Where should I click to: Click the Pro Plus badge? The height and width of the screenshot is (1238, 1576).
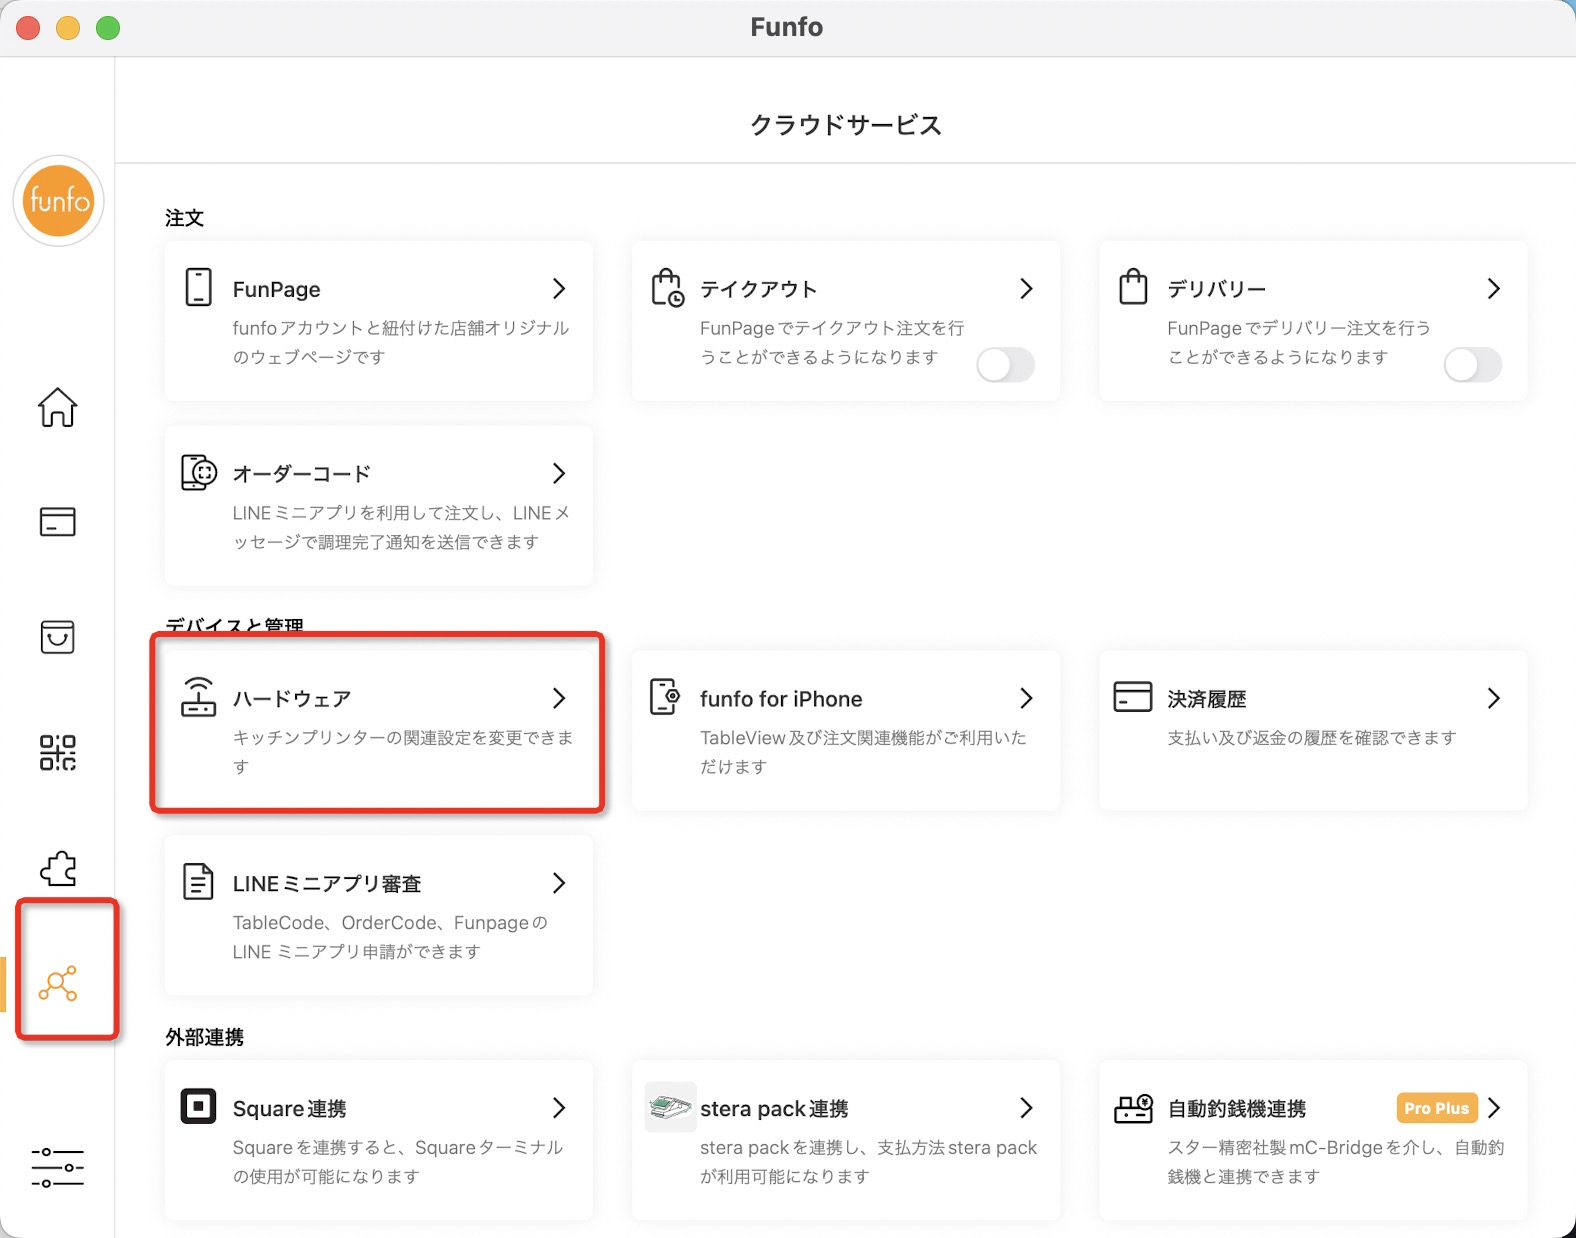[x=1436, y=1108]
